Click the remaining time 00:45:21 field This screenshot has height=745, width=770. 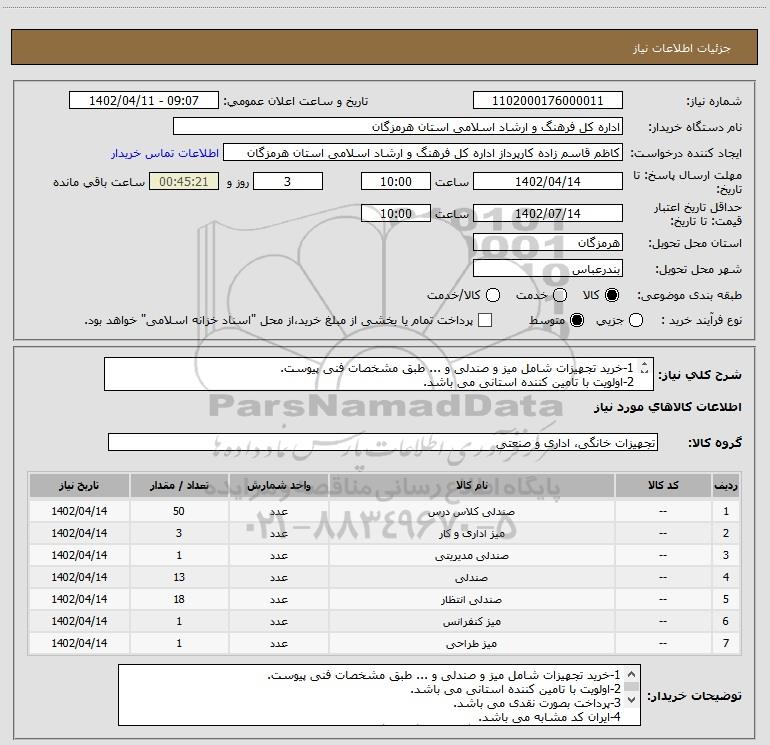coord(184,181)
